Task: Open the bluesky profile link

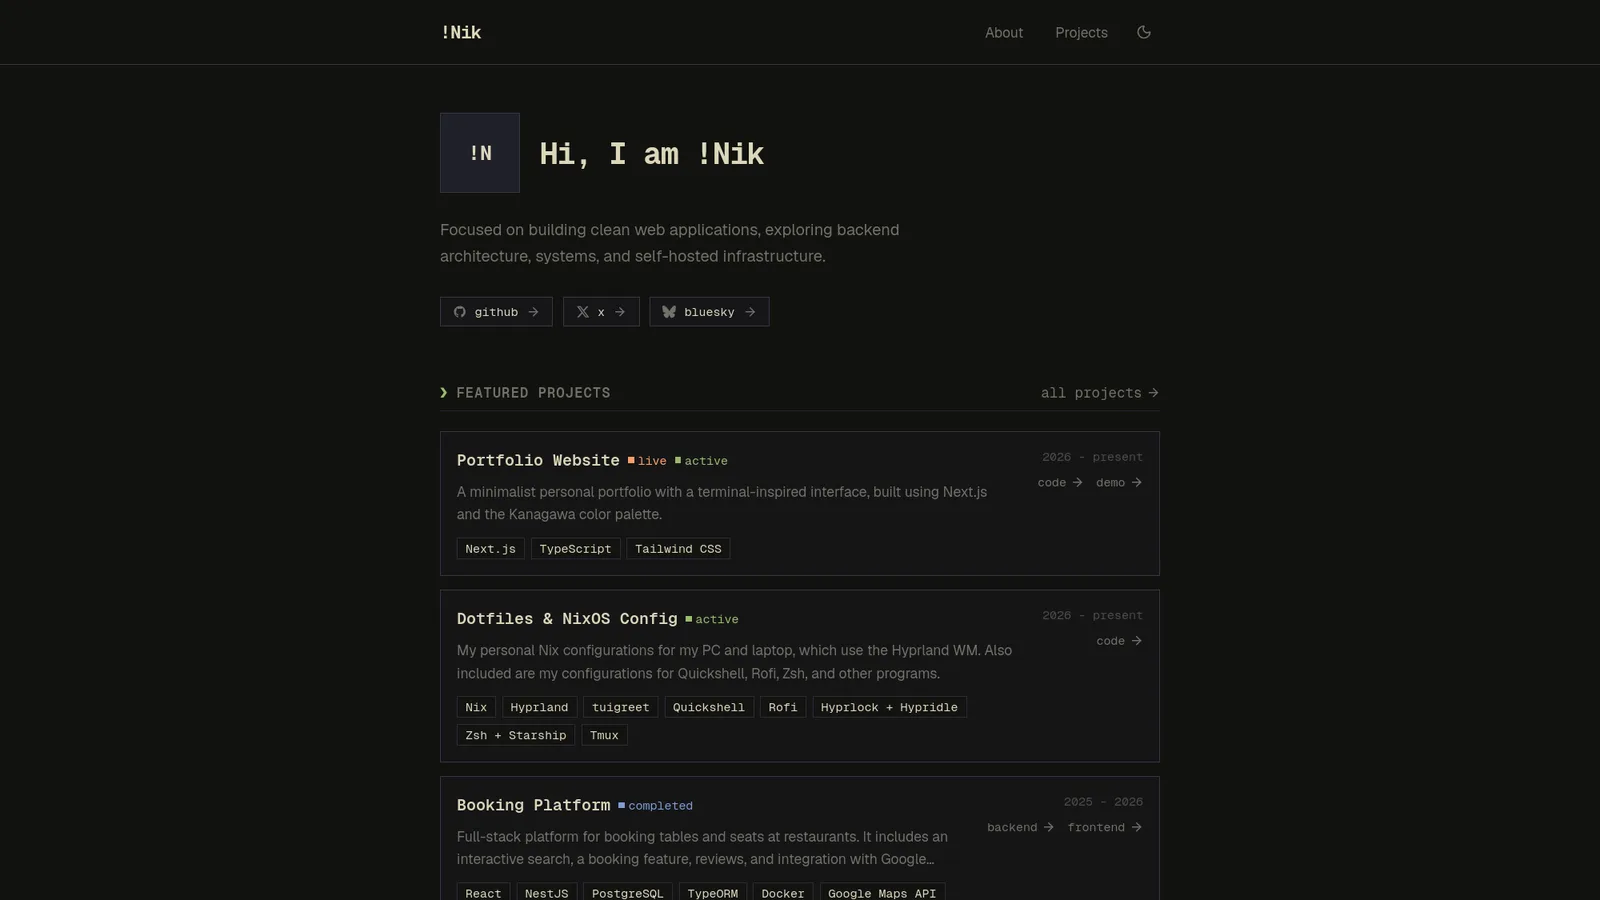Action: pyautogui.click(x=709, y=312)
